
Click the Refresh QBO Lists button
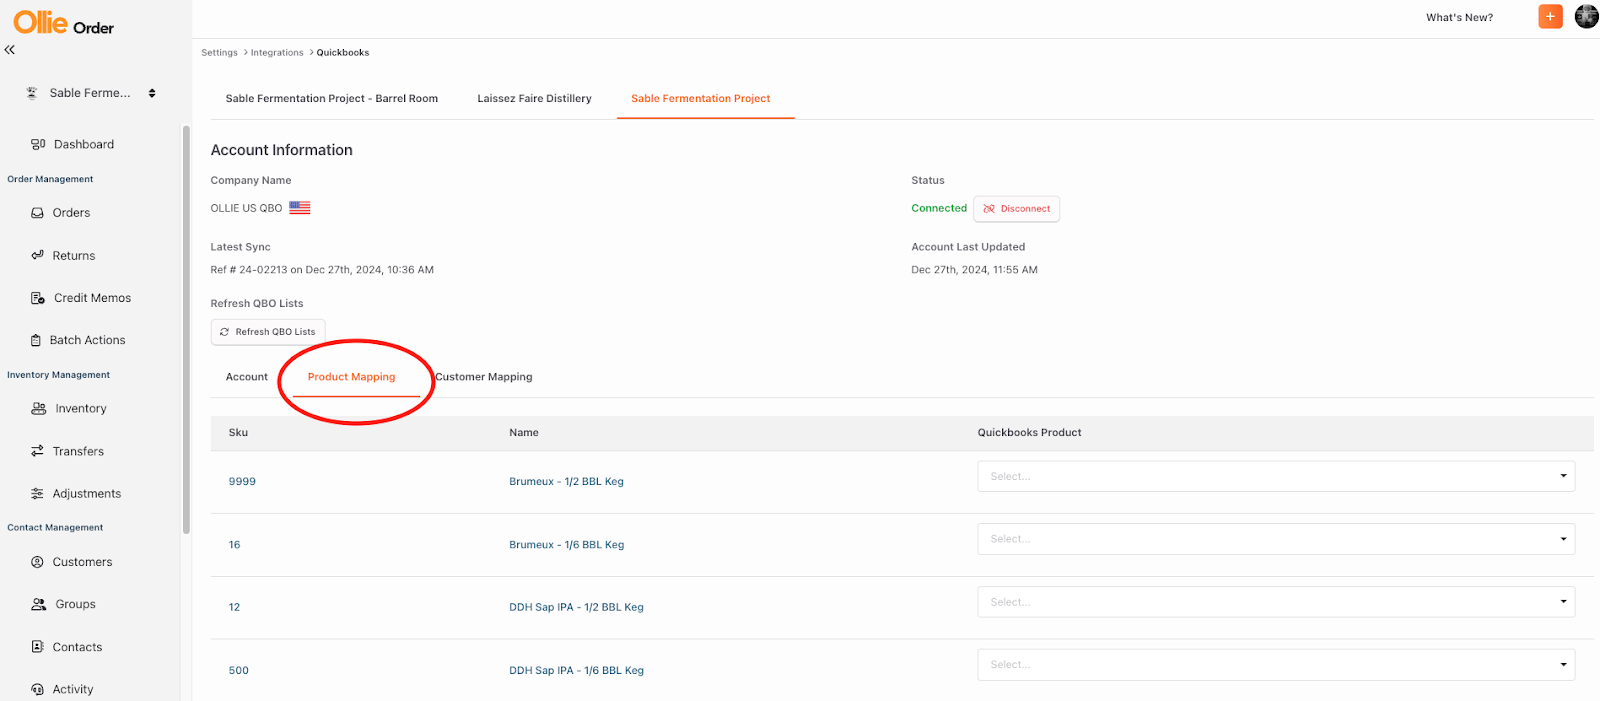point(268,332)
